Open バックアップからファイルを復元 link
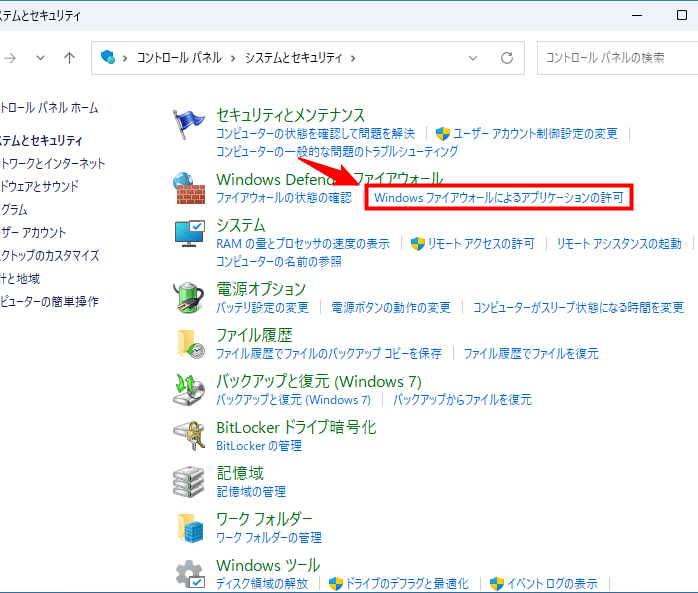 pyautogui.click(x=462, y=400)
